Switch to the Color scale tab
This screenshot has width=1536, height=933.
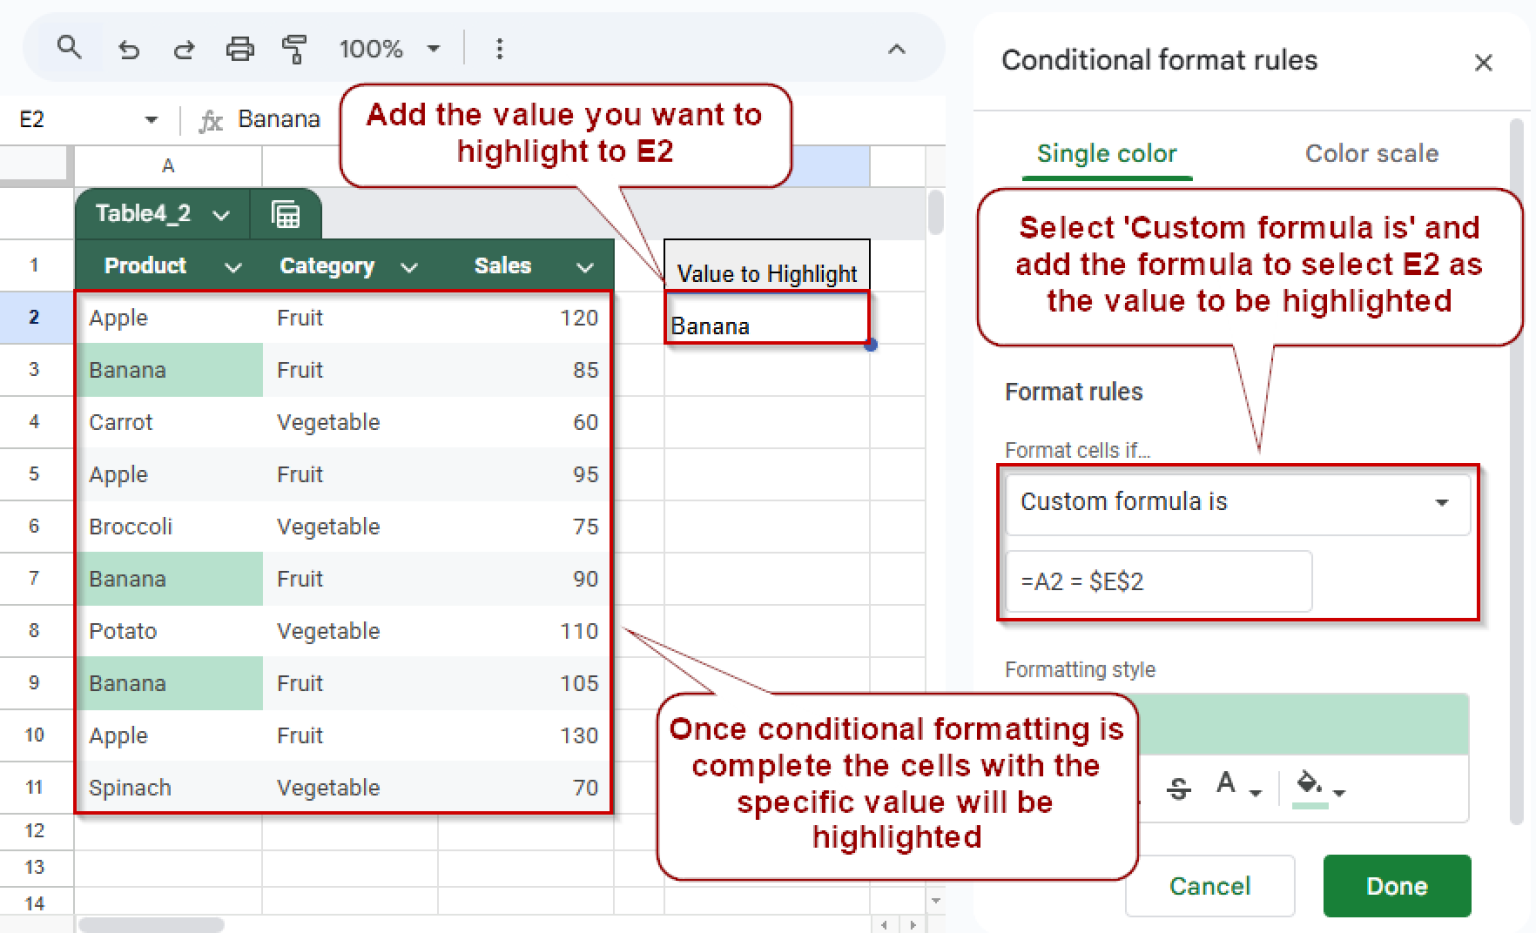click(1371, 153)
